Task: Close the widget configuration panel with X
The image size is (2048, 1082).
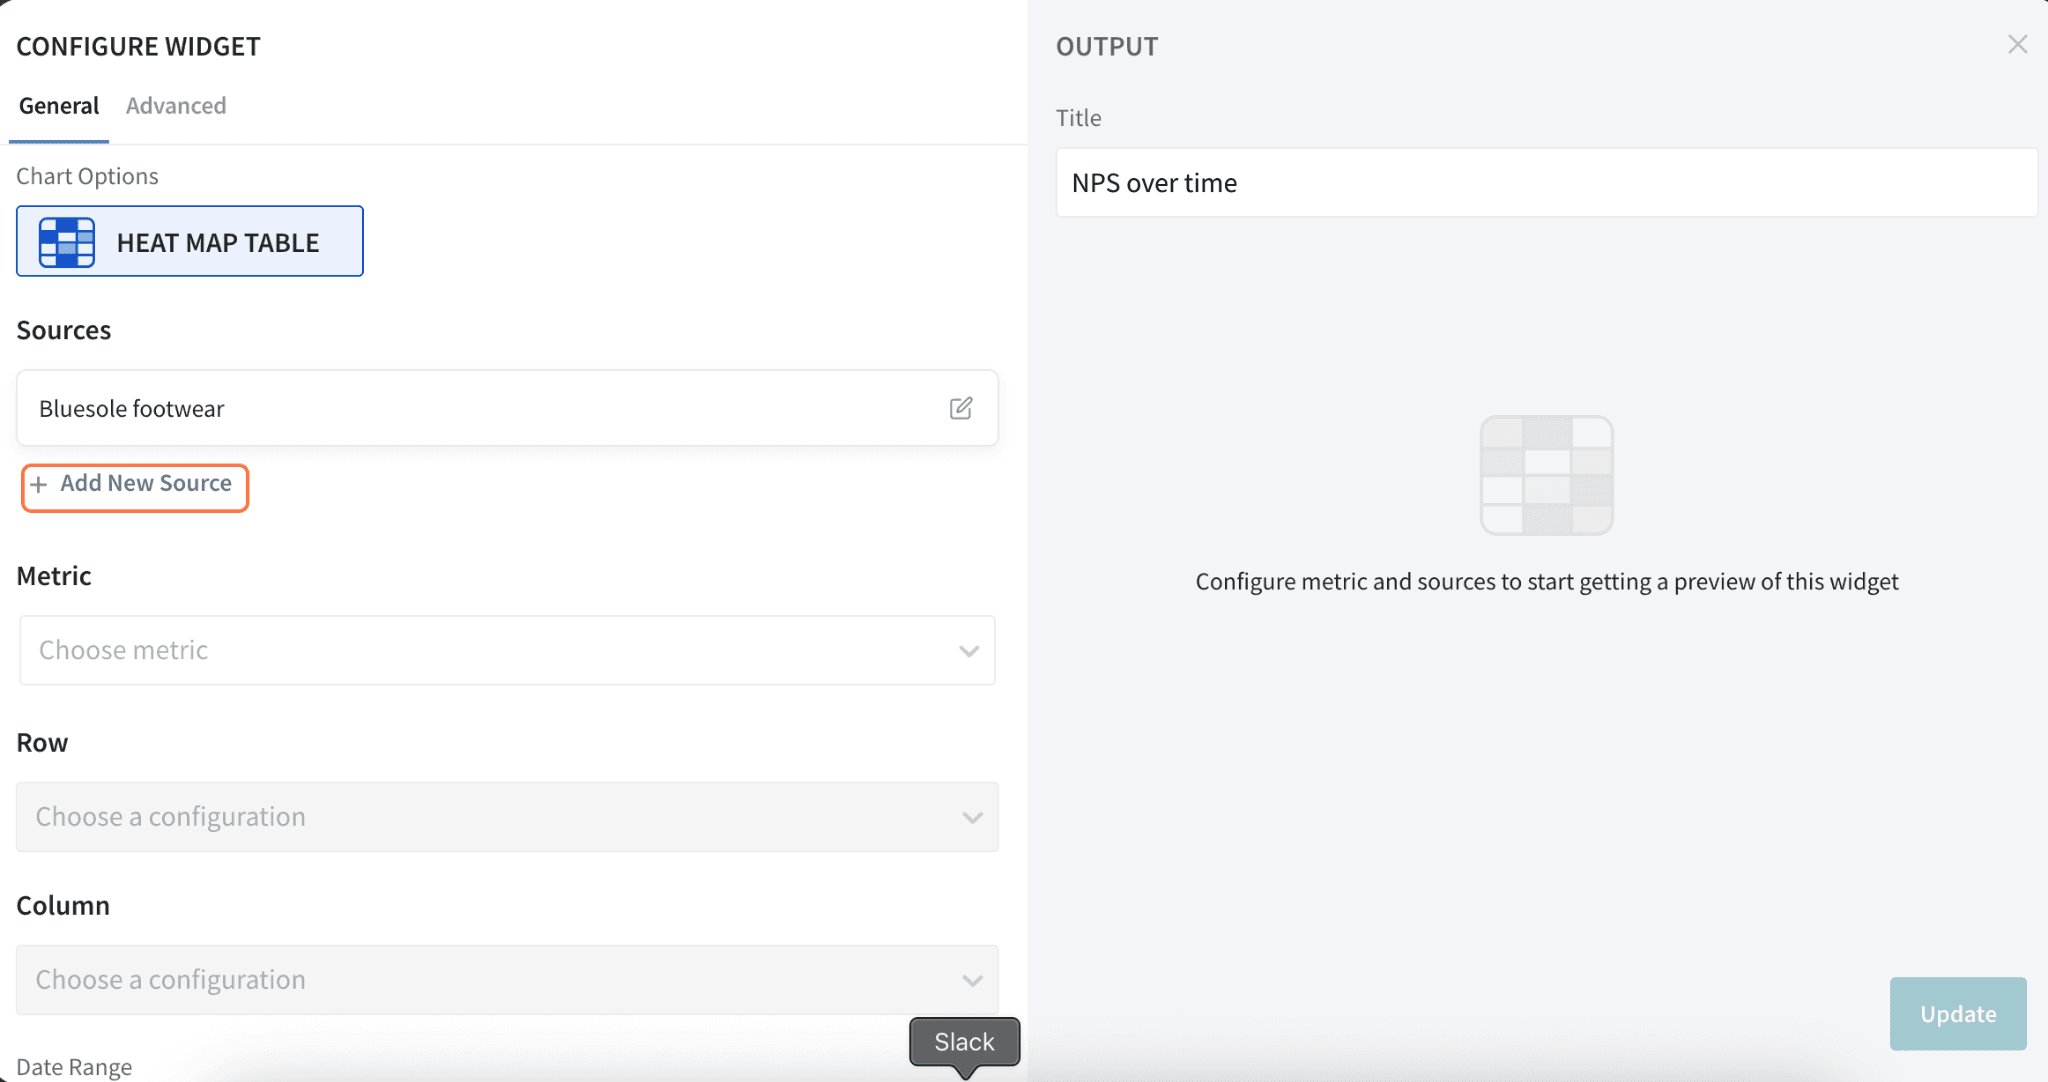Action: [x=2017, y=45]
